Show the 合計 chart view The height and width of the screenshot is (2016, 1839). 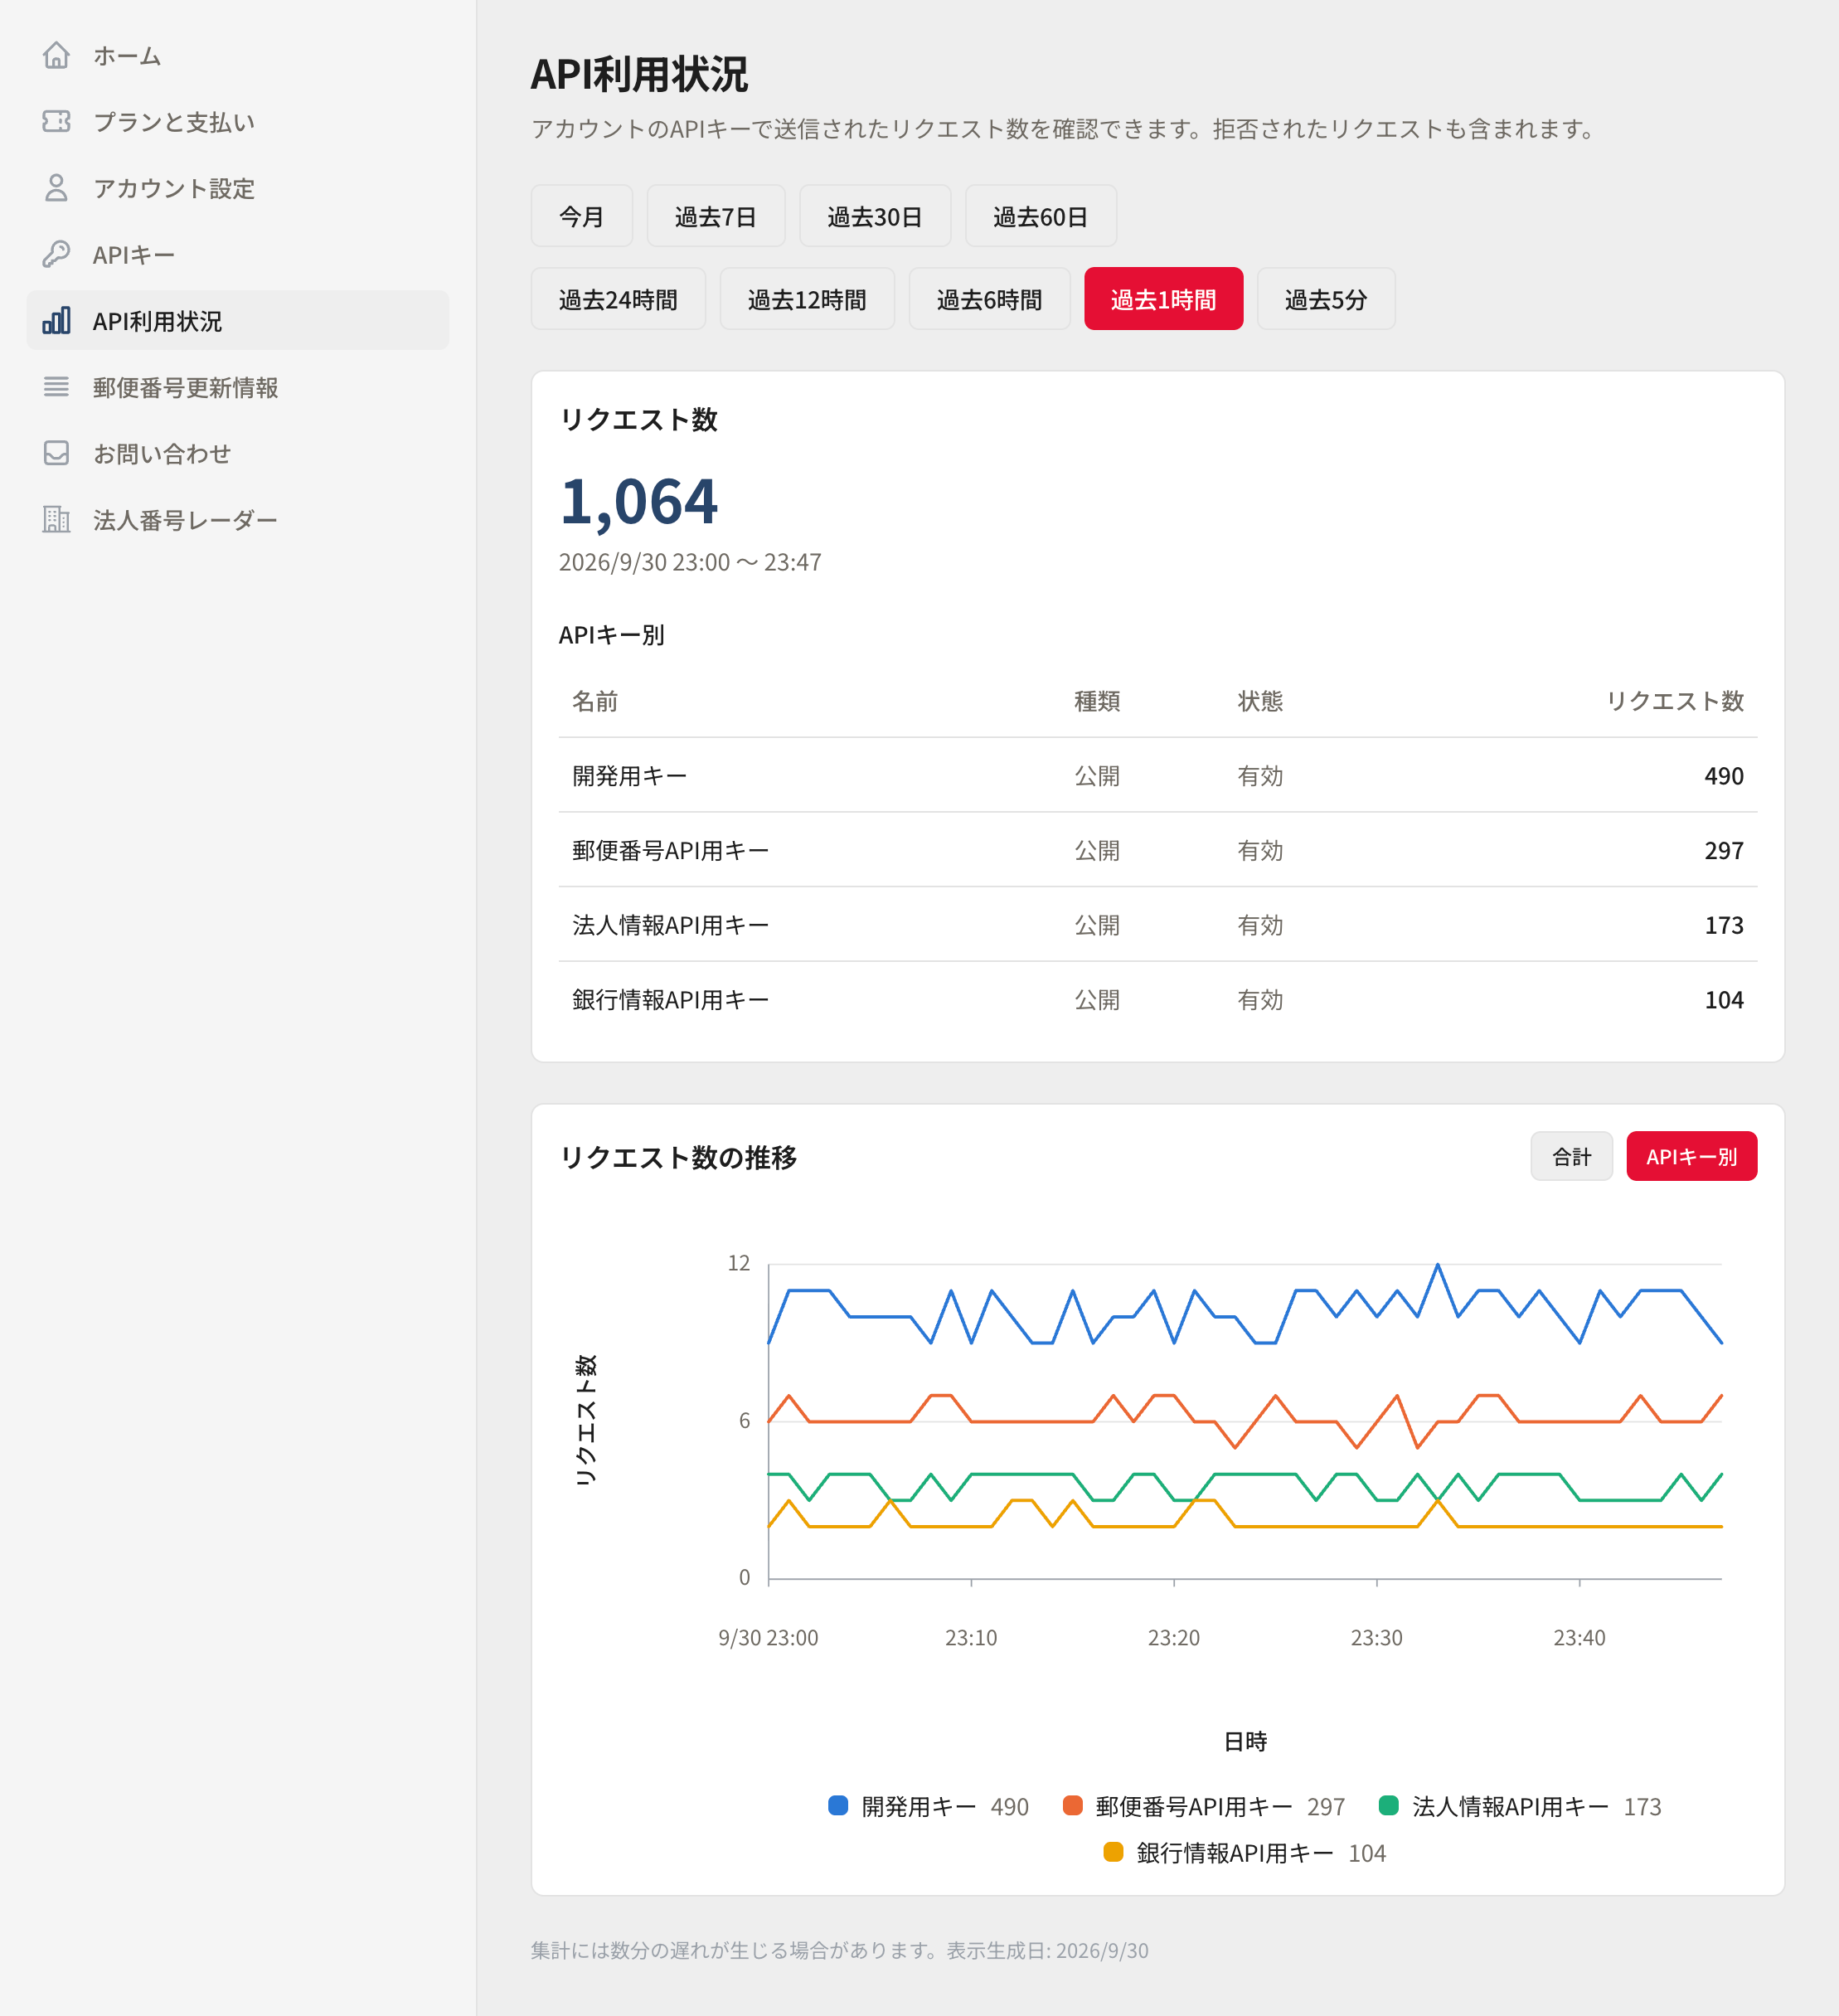pyautogui.click(x=1571, y=1156)
